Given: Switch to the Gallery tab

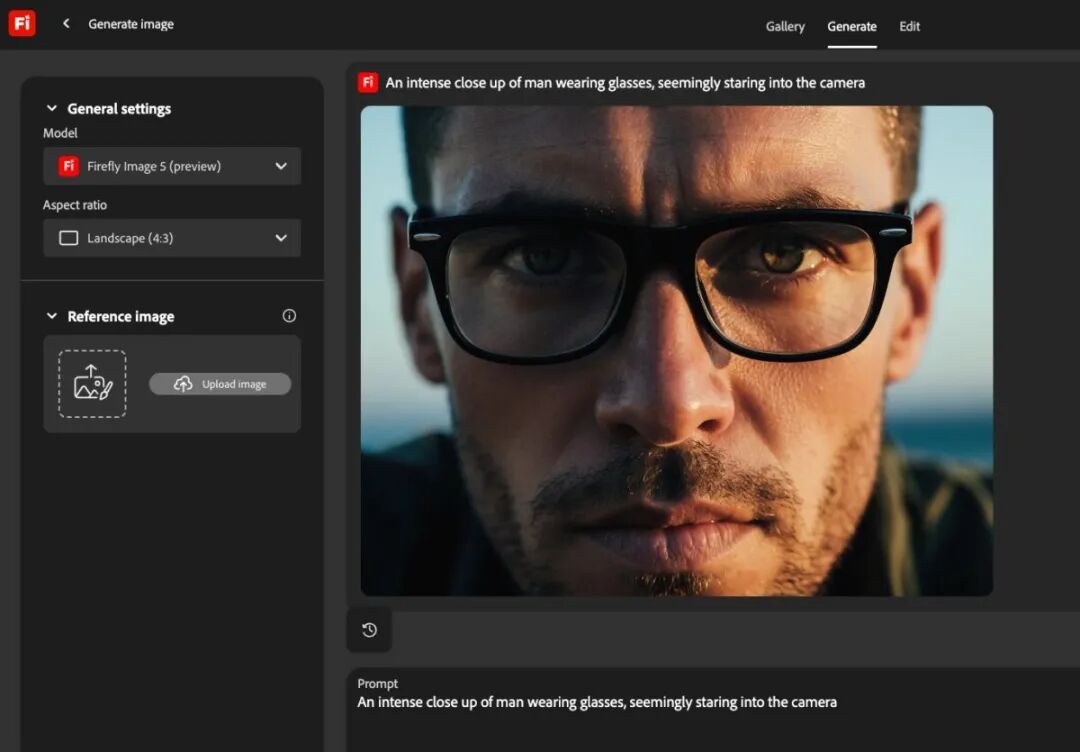Looking at the screenshot, I should pos(785,26).
